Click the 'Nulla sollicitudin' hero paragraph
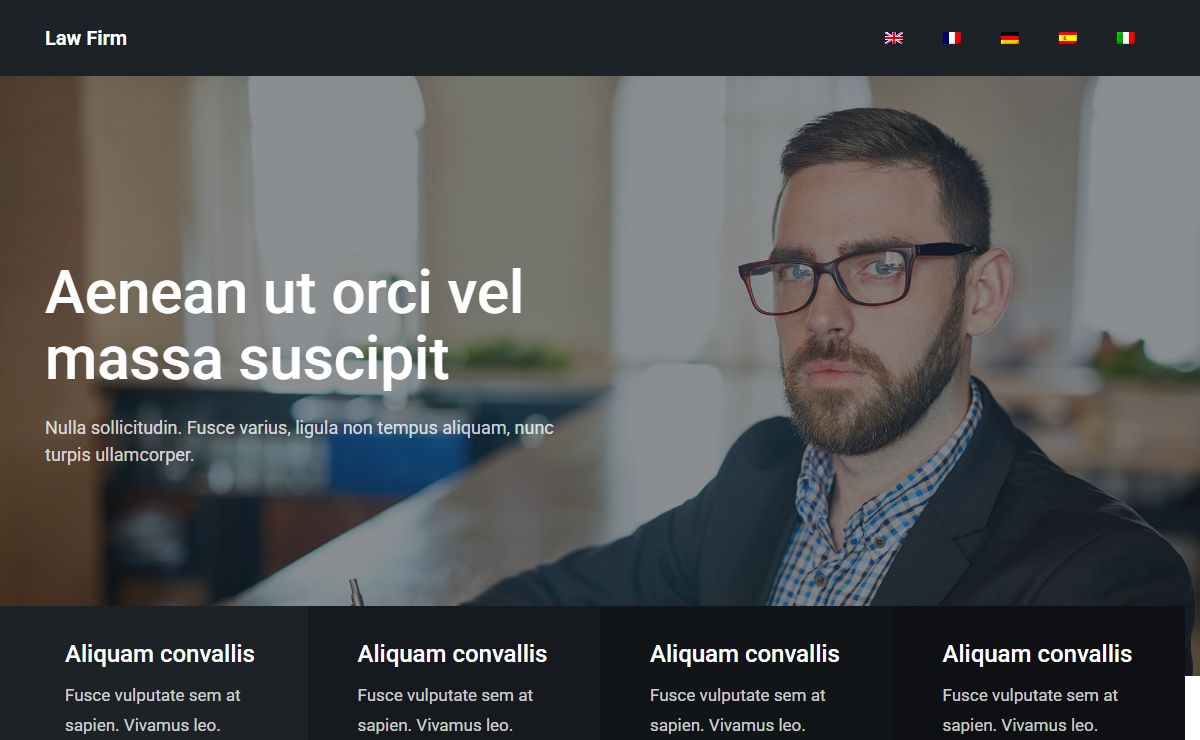The width and height of the screenshot is (1200, 740). pos(300,441)
